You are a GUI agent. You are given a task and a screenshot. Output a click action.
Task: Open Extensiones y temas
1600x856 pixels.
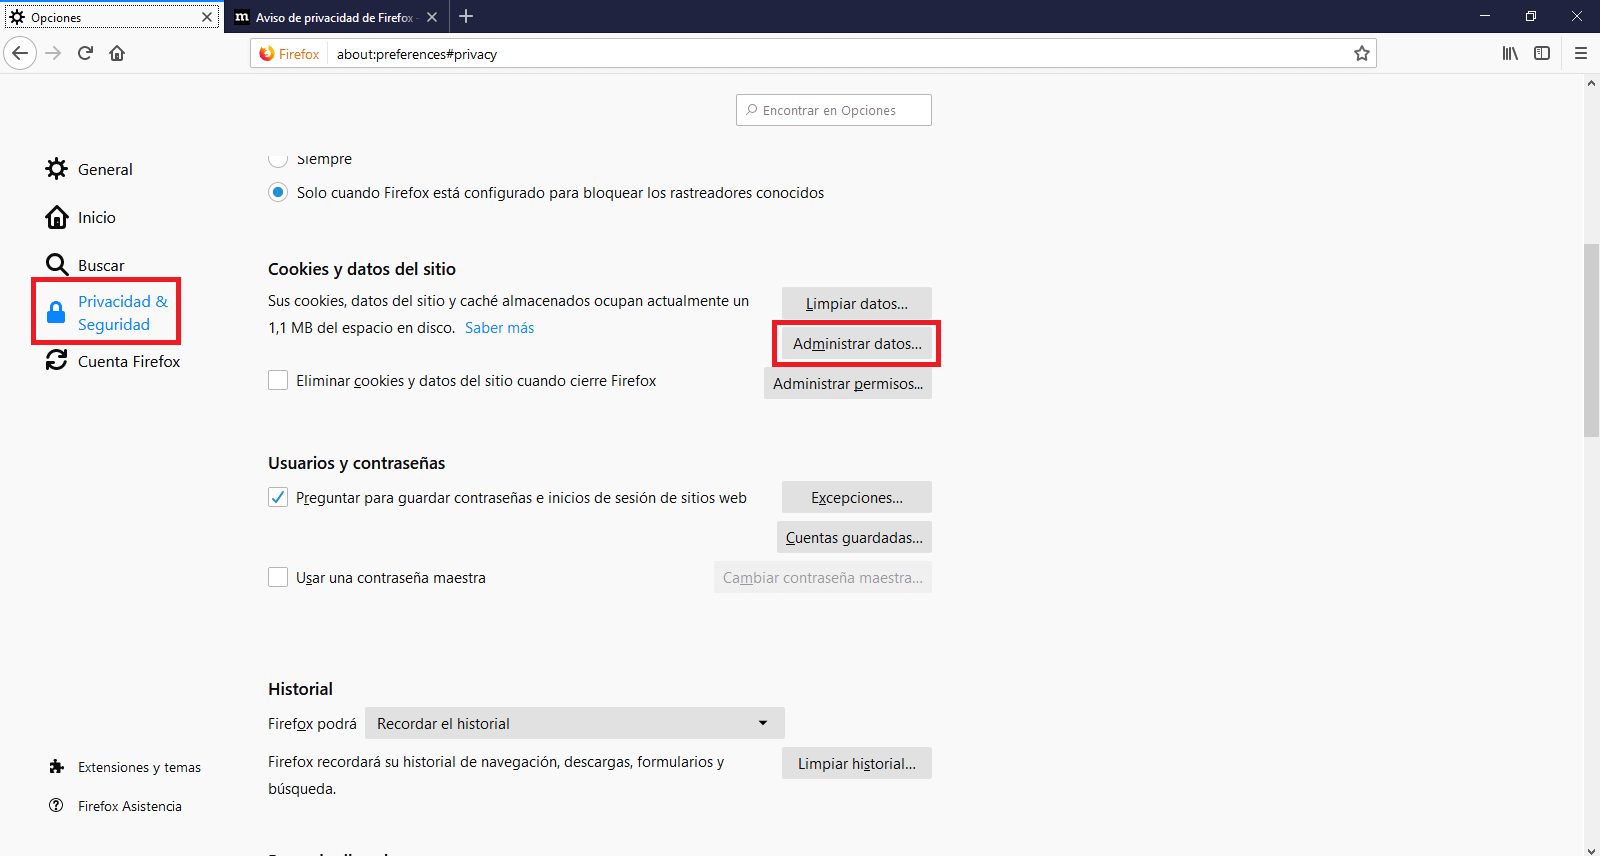[x=125, y=767]
